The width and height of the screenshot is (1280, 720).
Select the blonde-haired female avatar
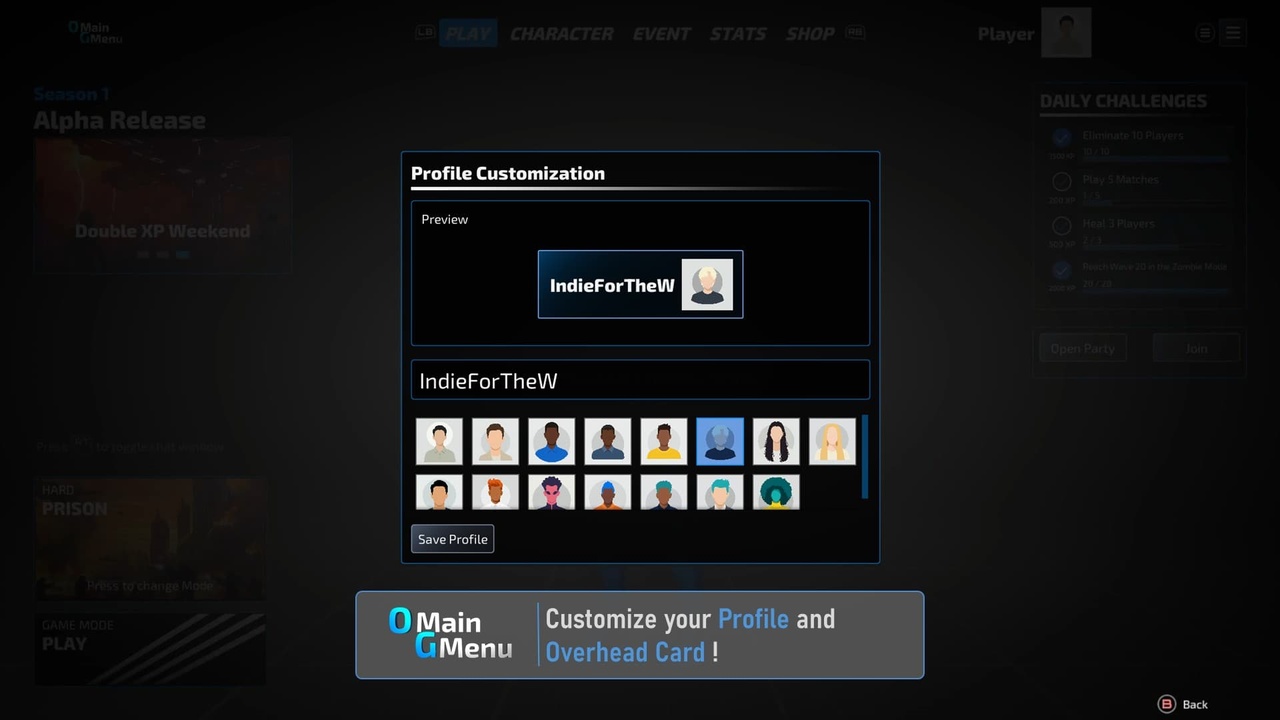click(x=832, y=441)
